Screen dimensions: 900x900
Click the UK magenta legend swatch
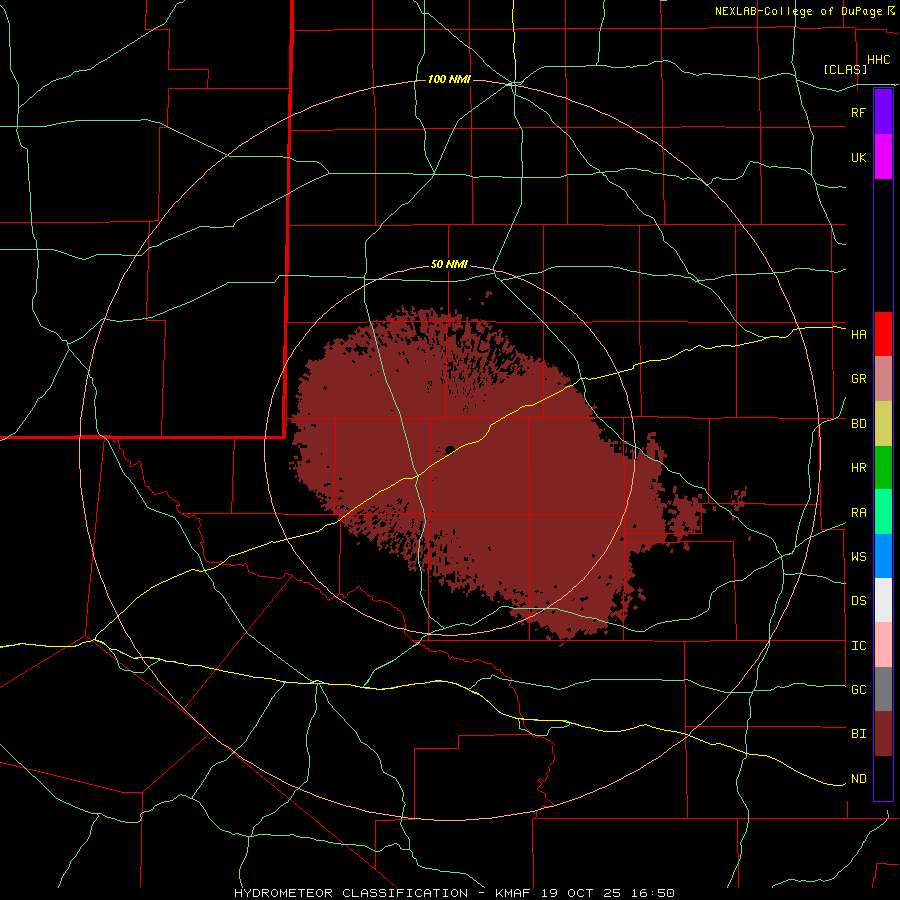click(883, 157)
